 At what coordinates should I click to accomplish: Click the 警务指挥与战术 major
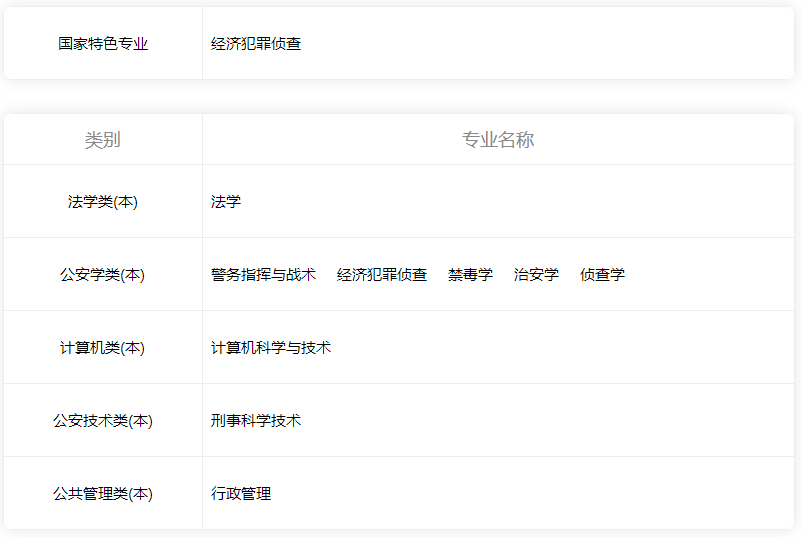point(263,275)
